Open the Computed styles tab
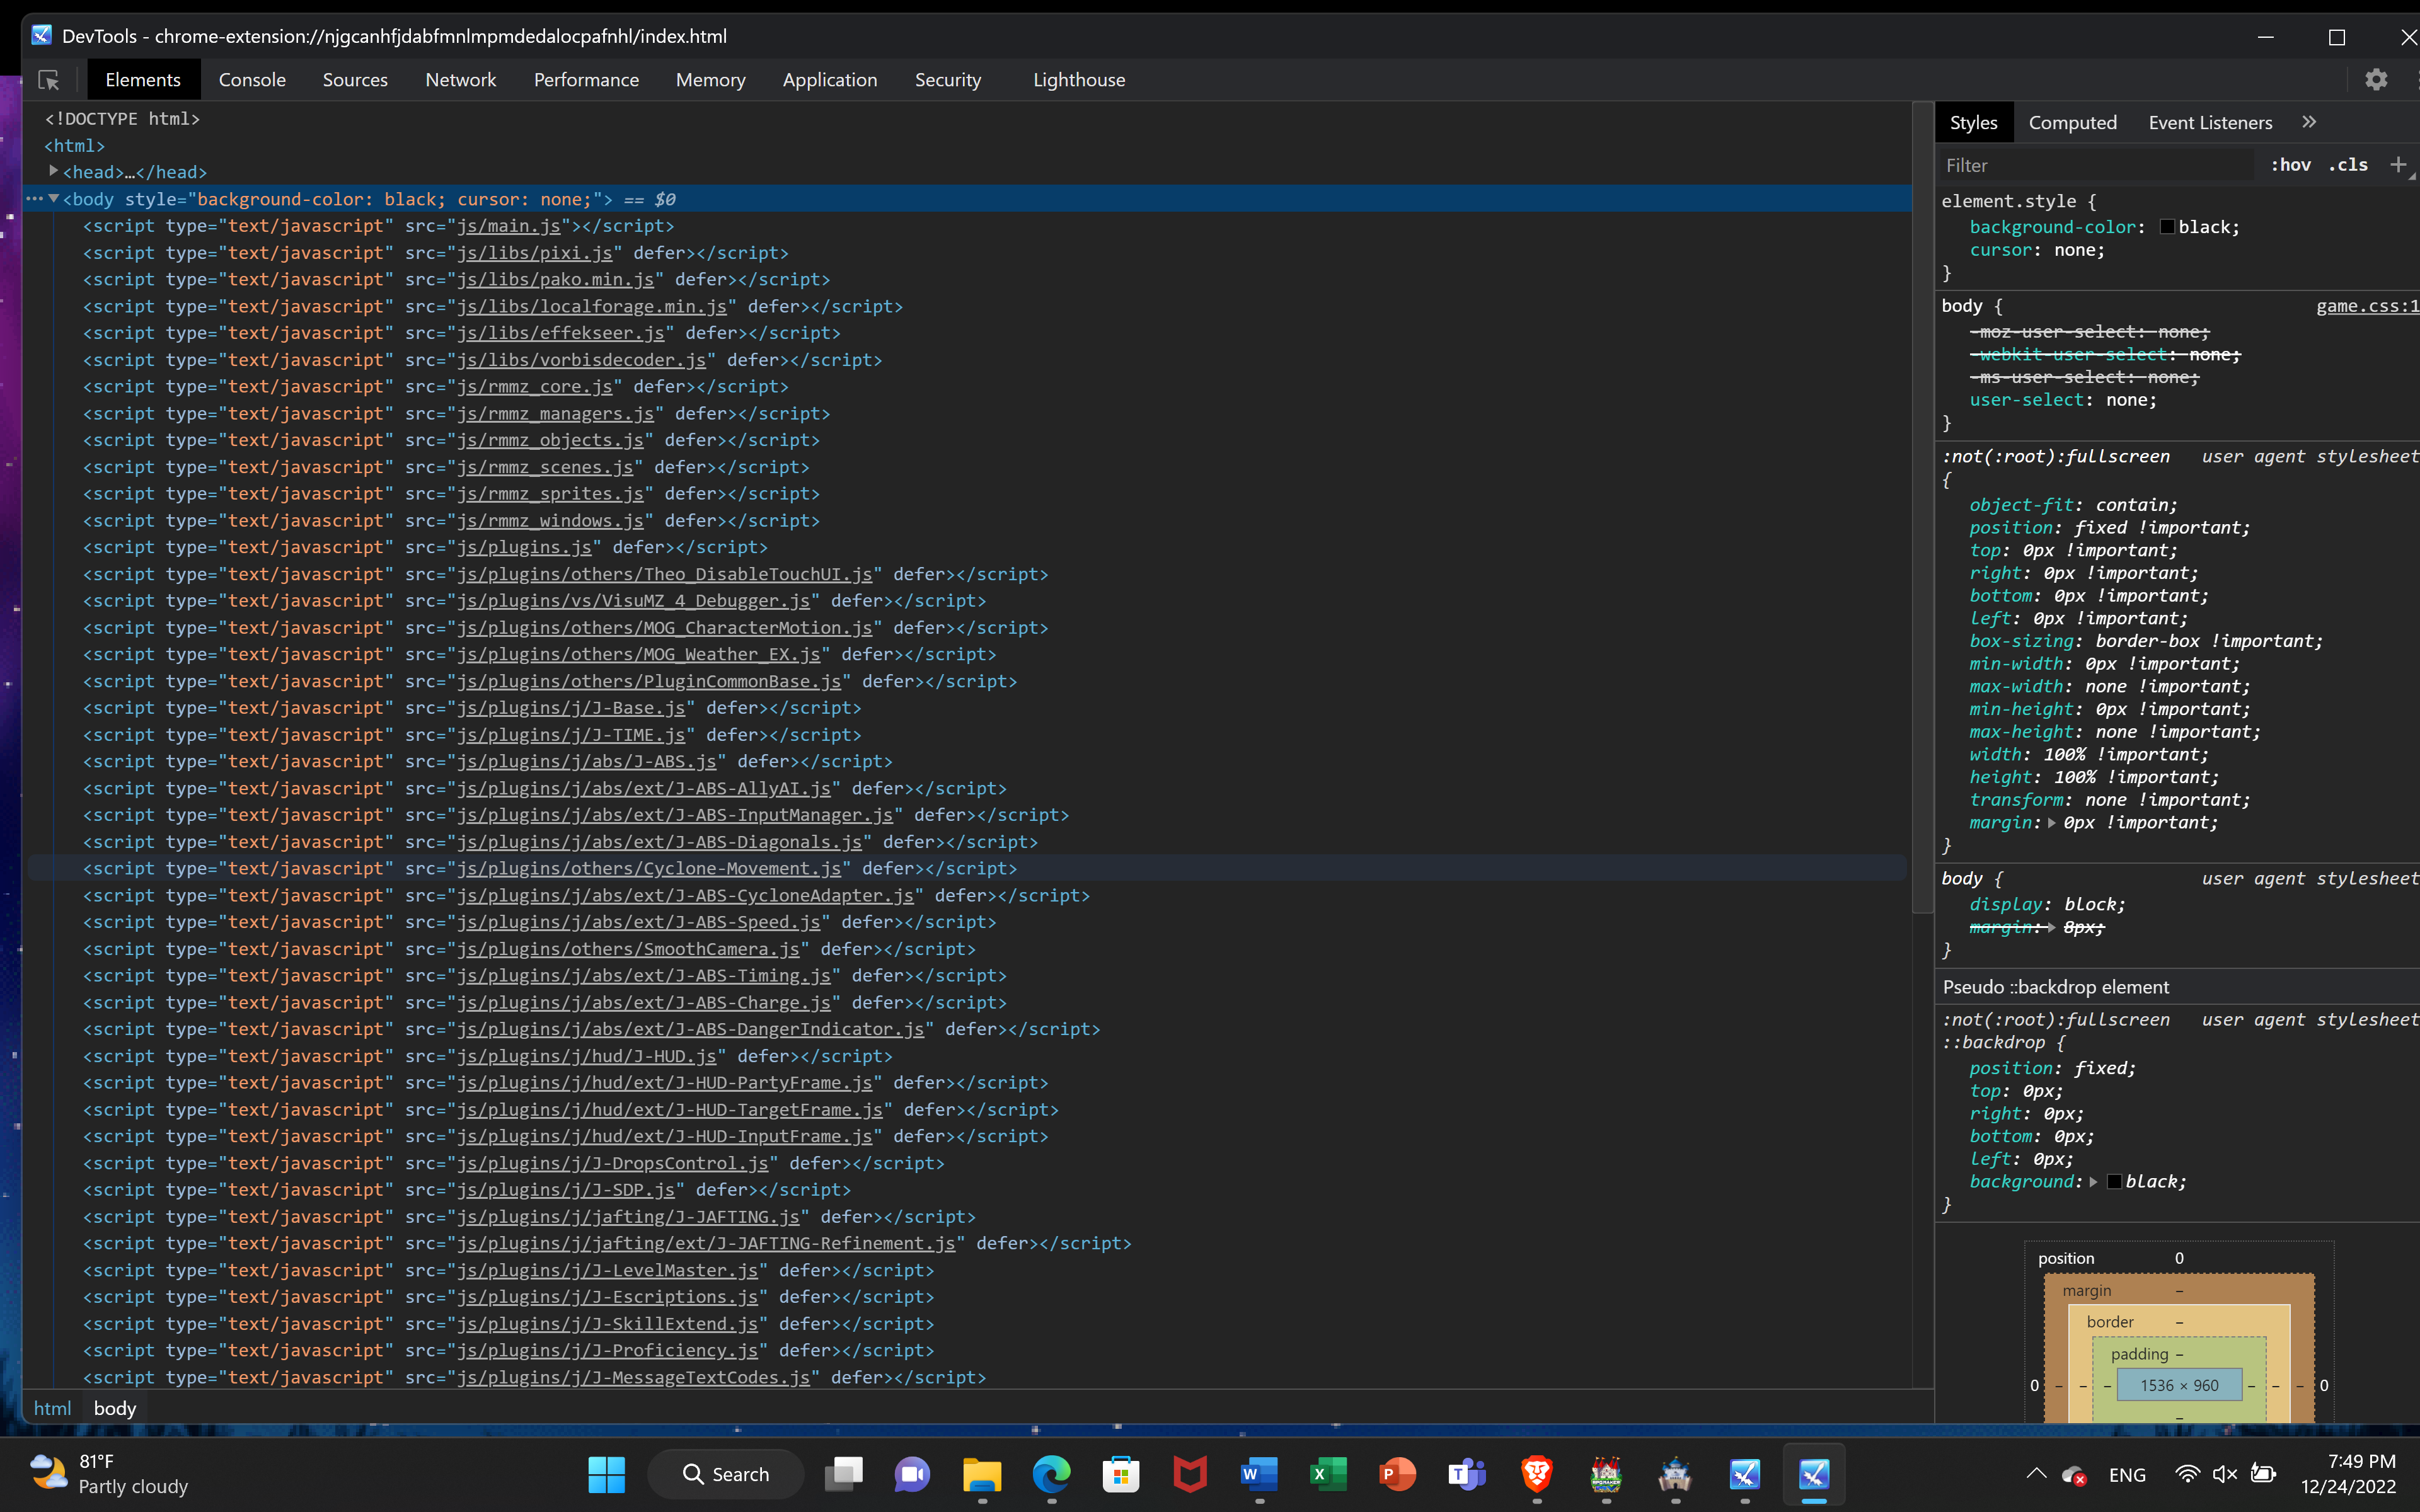The width and height of the screenshot is (2420, 1512). point(2072,122)
